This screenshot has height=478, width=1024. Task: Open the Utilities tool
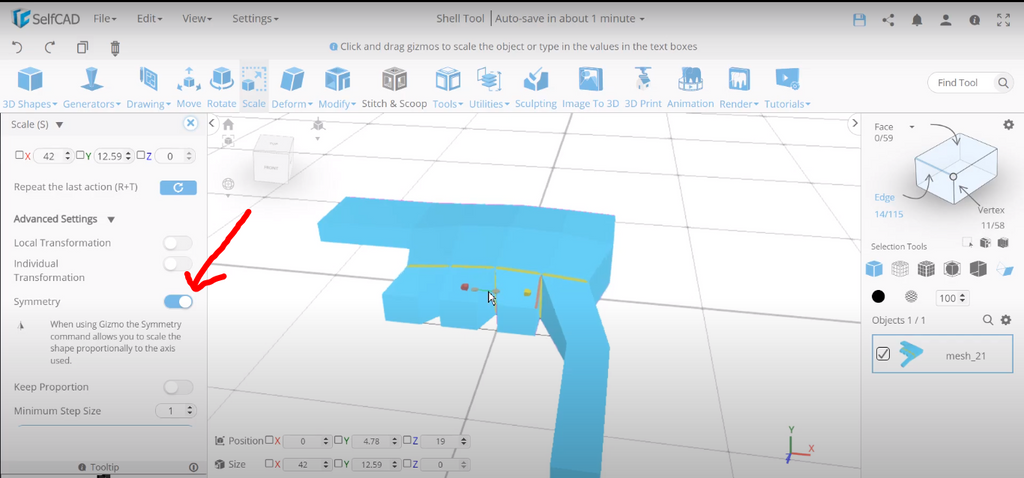tap(489, 88)
